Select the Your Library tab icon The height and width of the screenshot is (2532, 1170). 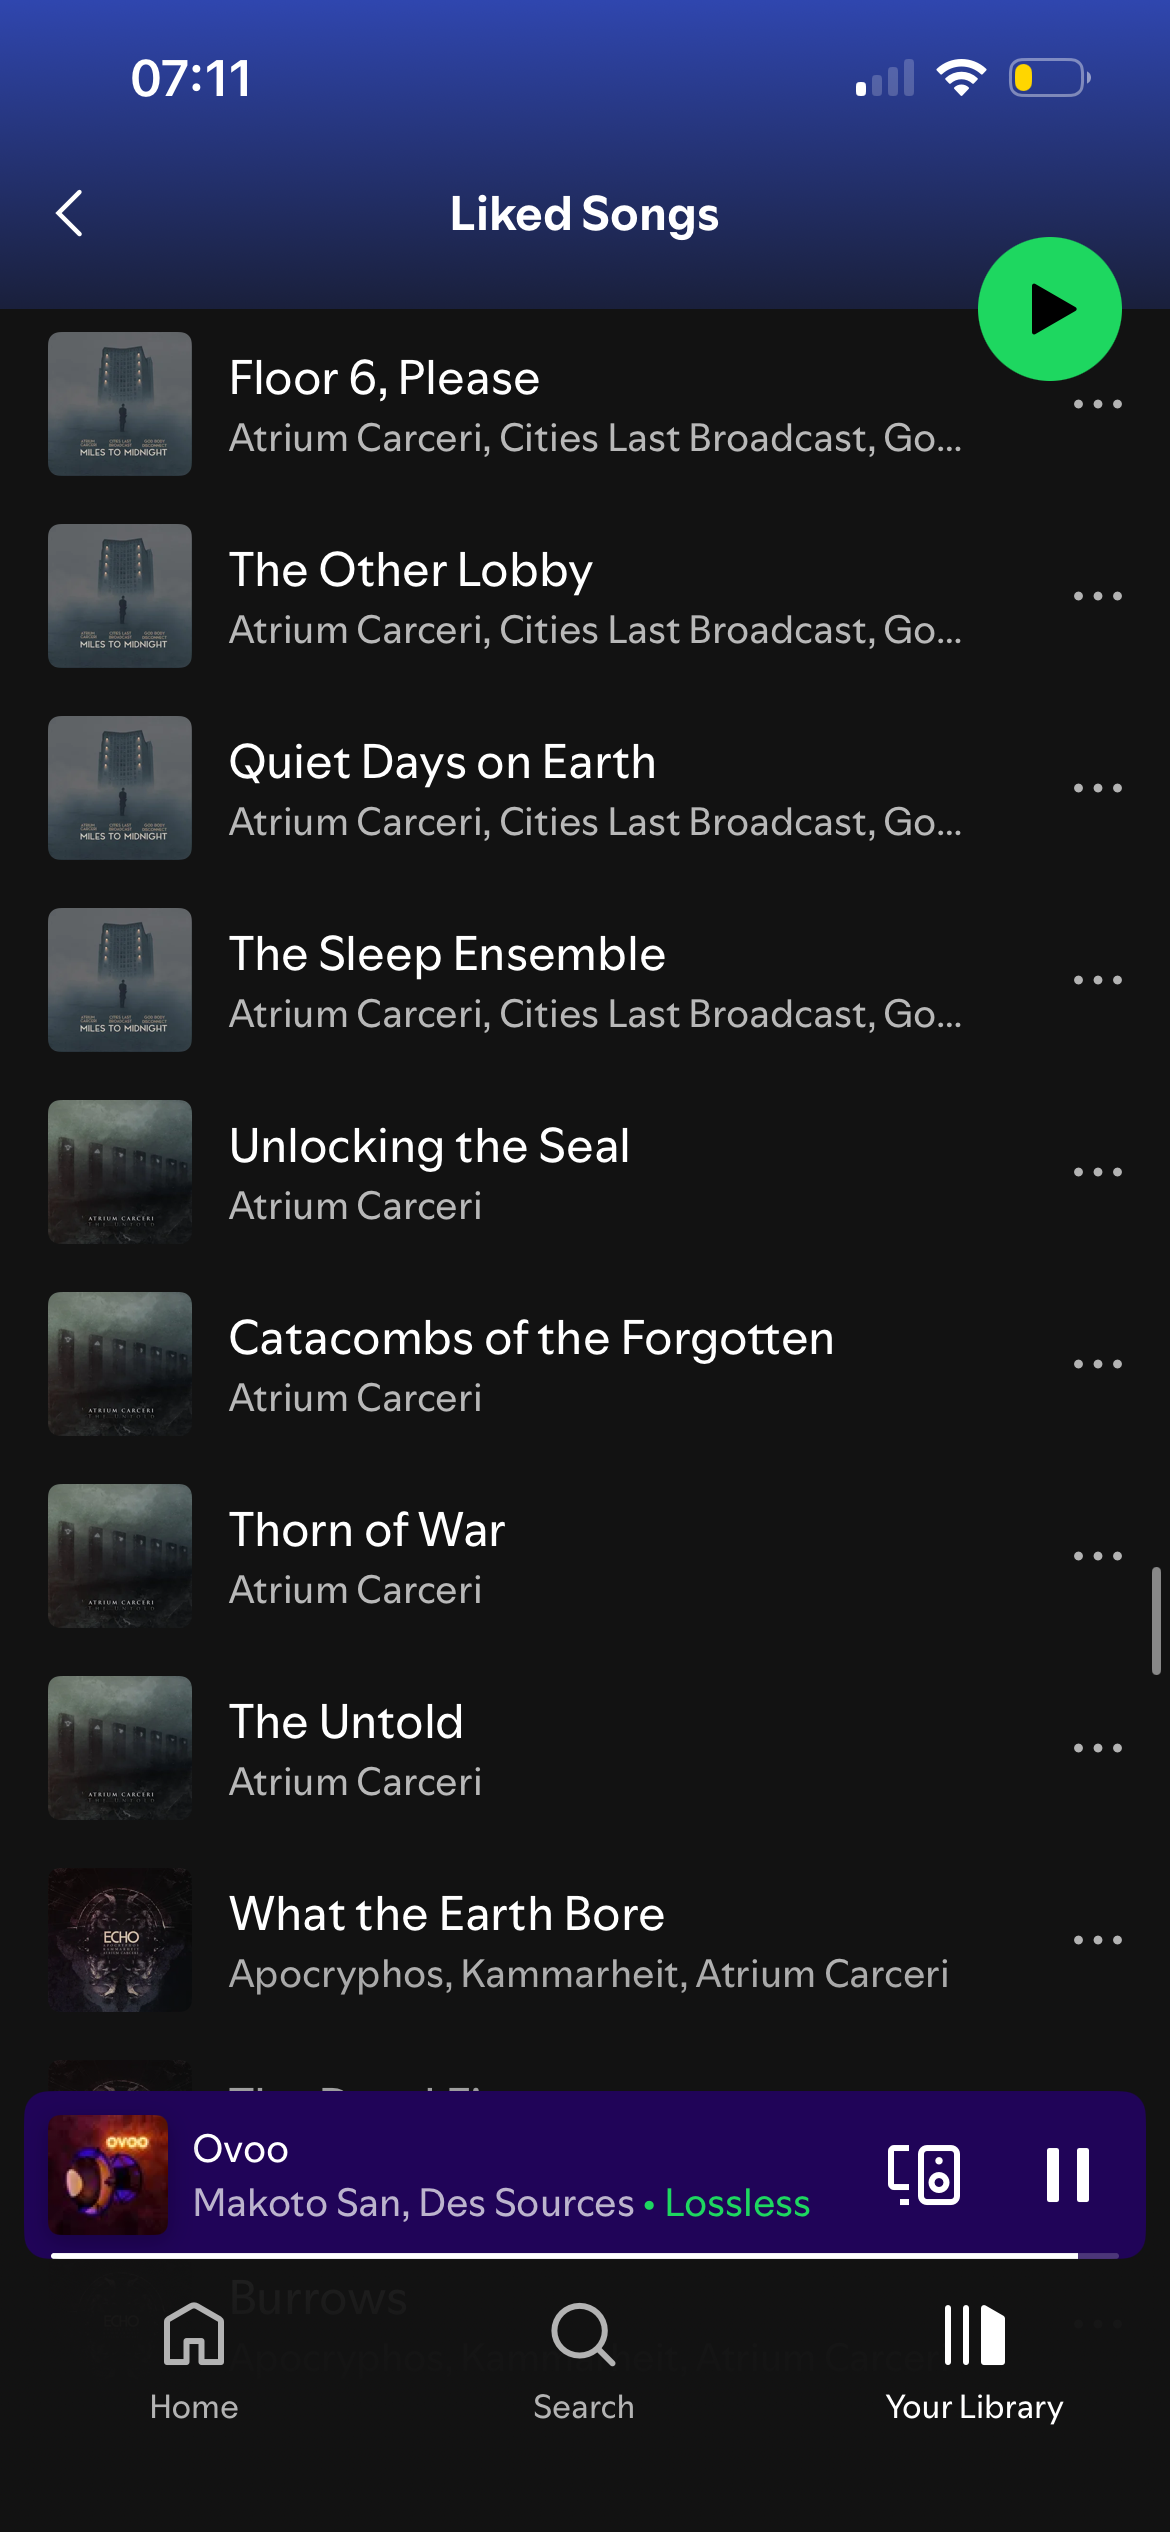(974, 2335)
